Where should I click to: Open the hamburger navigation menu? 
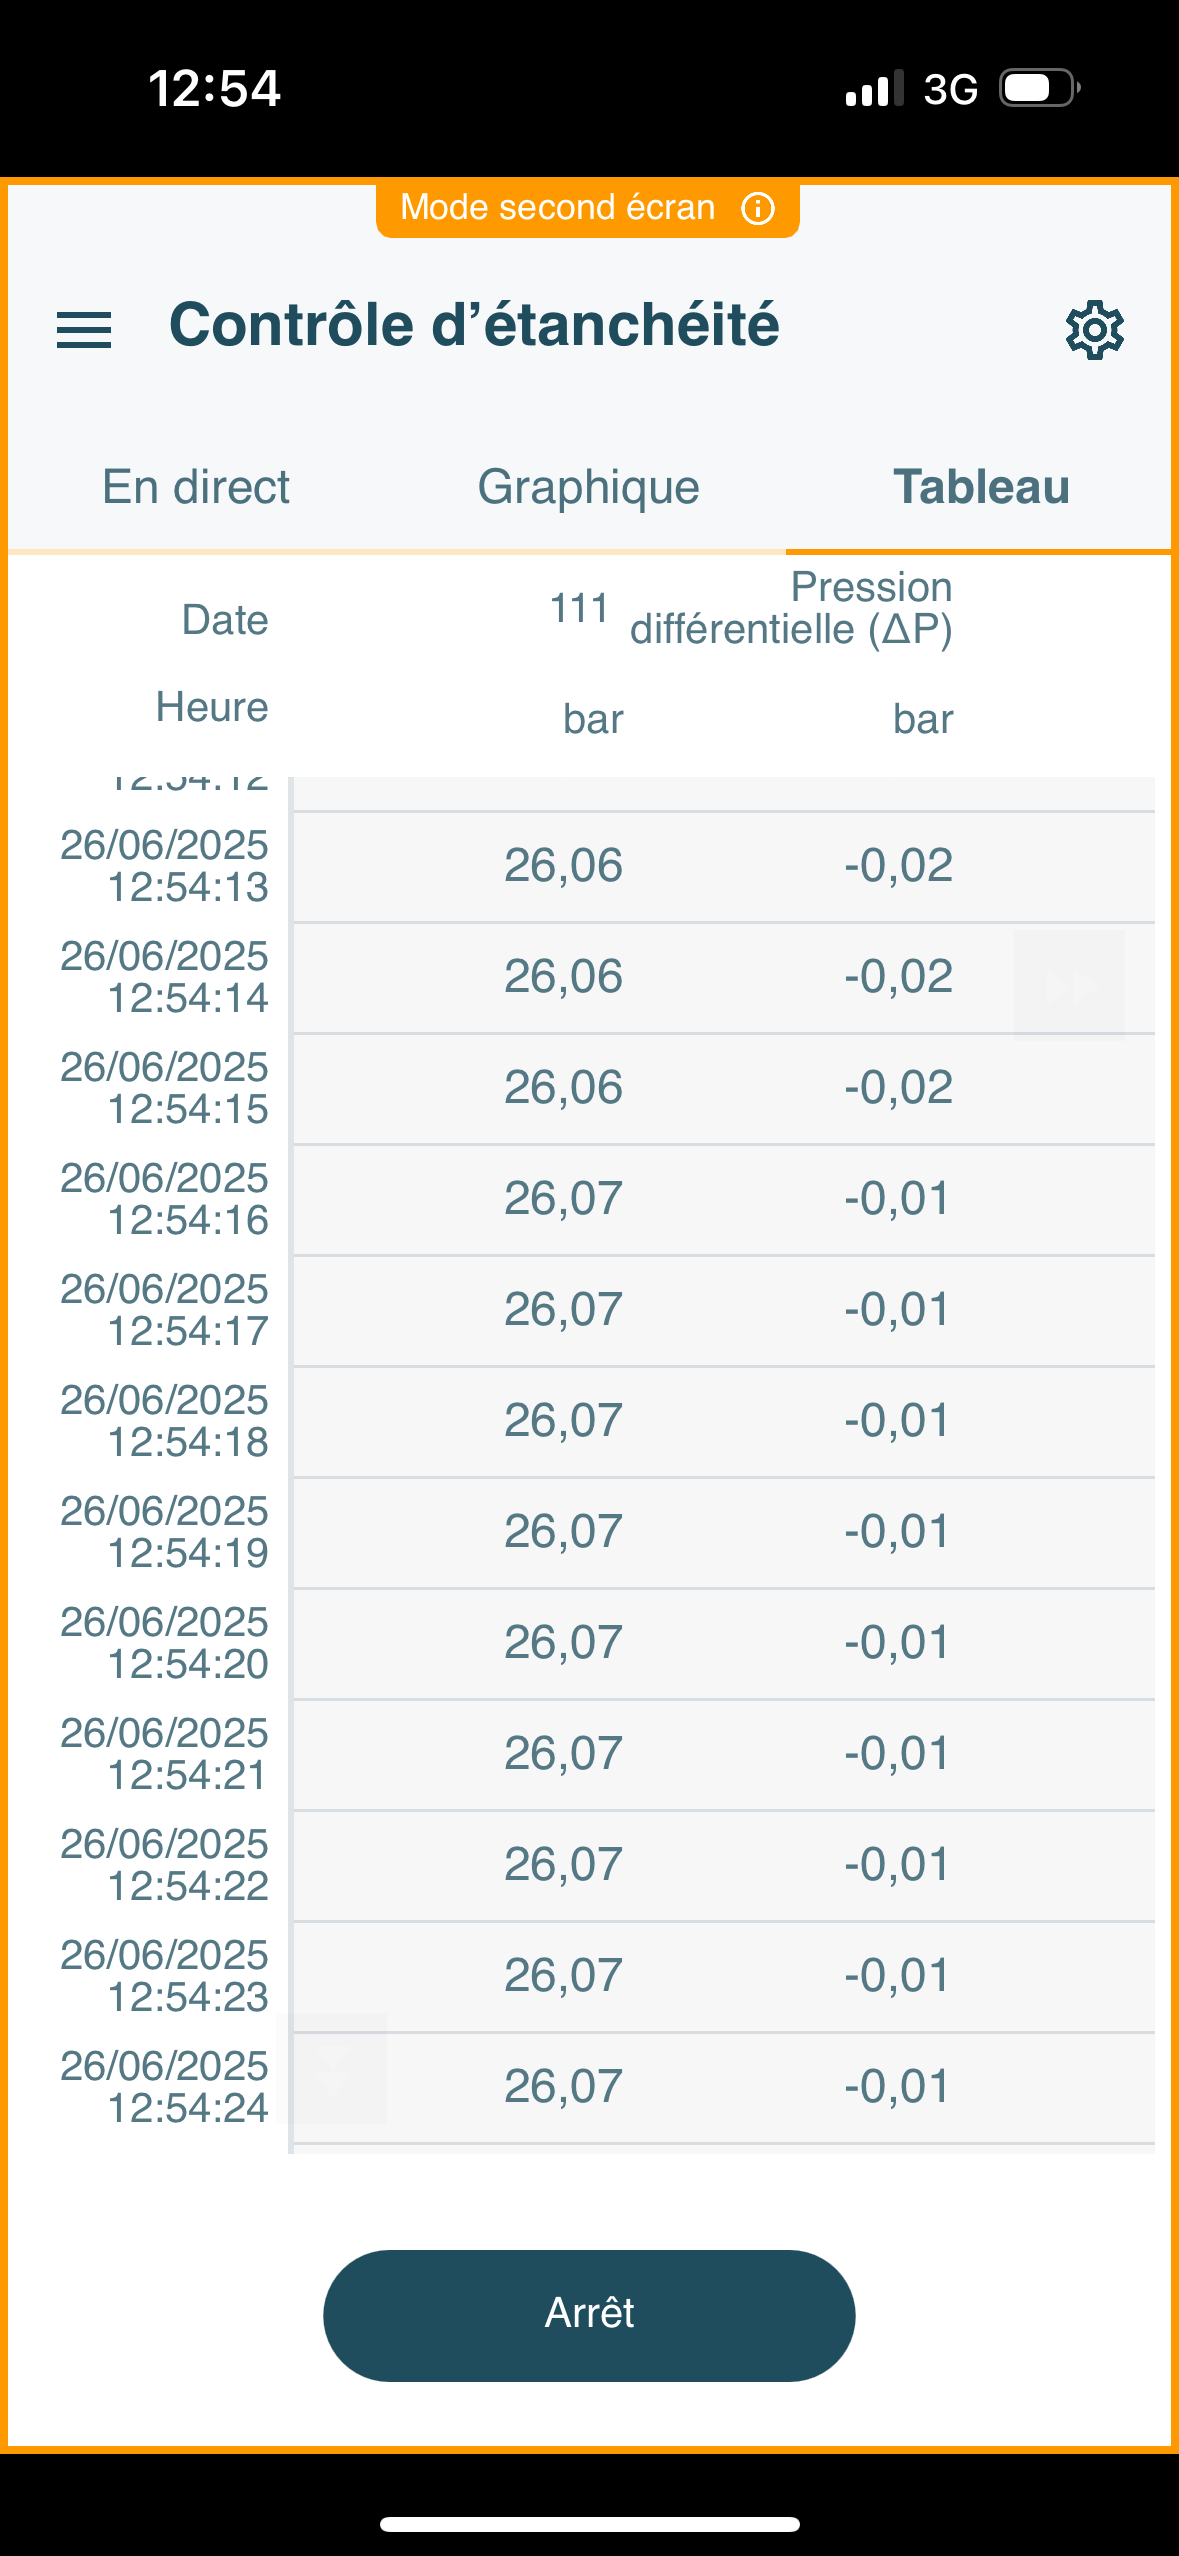[x=84, y=329]
